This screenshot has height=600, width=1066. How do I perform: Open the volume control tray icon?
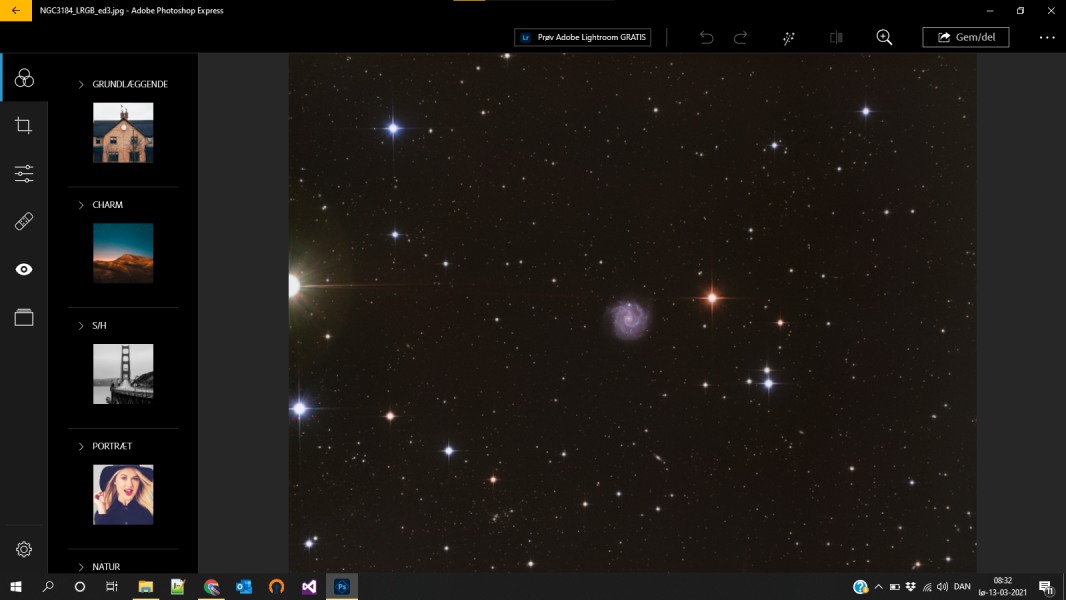click(942, 586)
